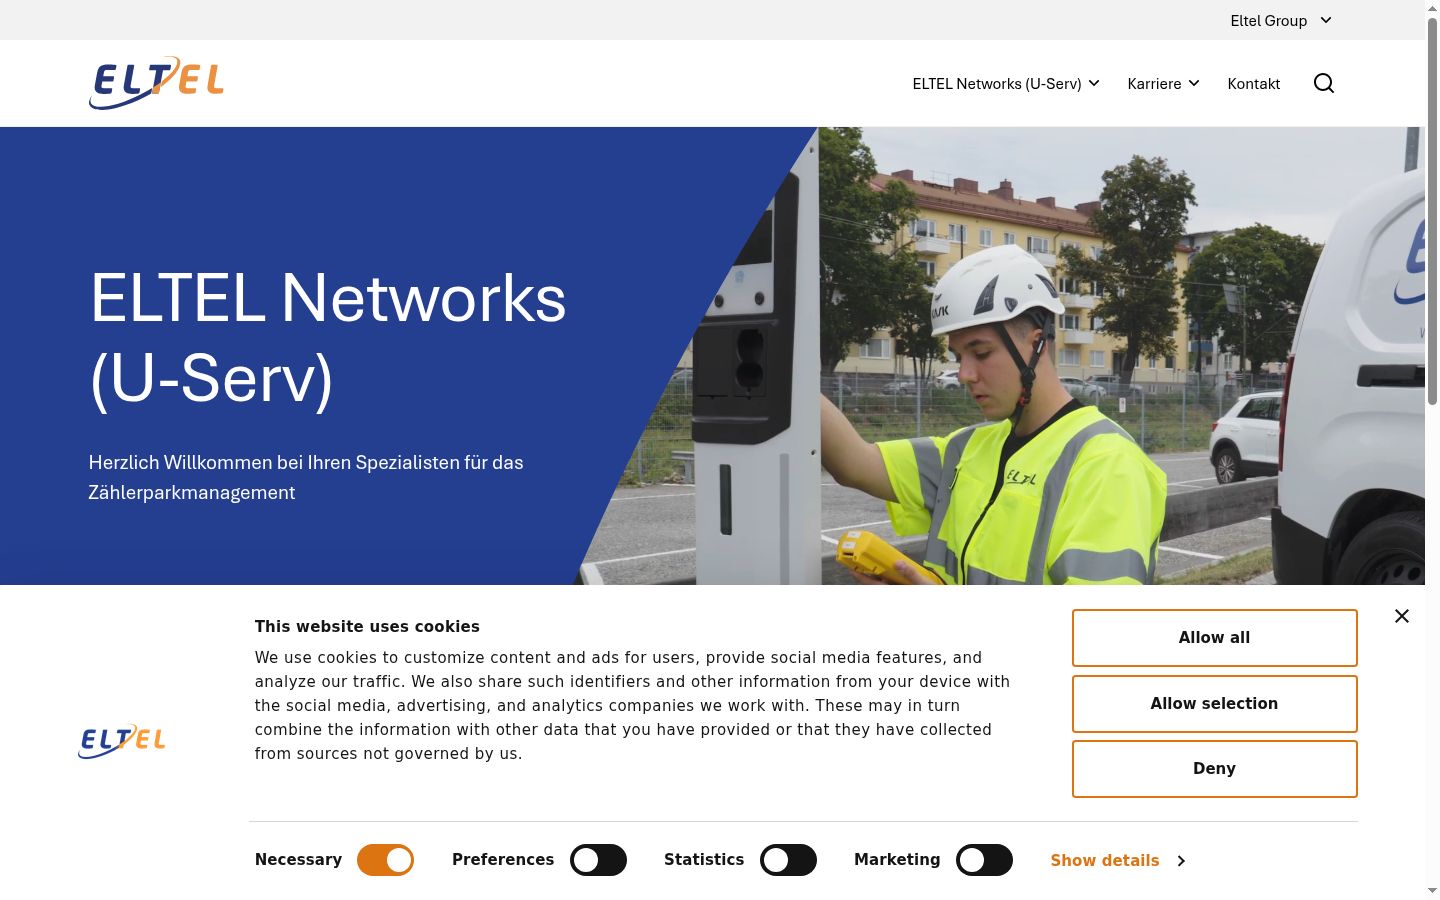Click the 'Herzlich Willkommen' welcome text

click(306, 477)
